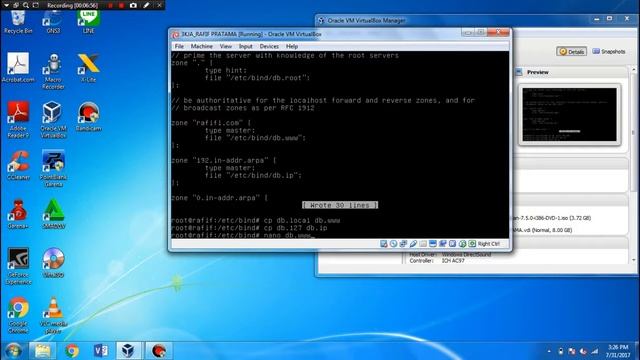This screenshot has width=640, height=360.
Task: Click the "Right Ctrl" host key text
Action: pos(489,244)
